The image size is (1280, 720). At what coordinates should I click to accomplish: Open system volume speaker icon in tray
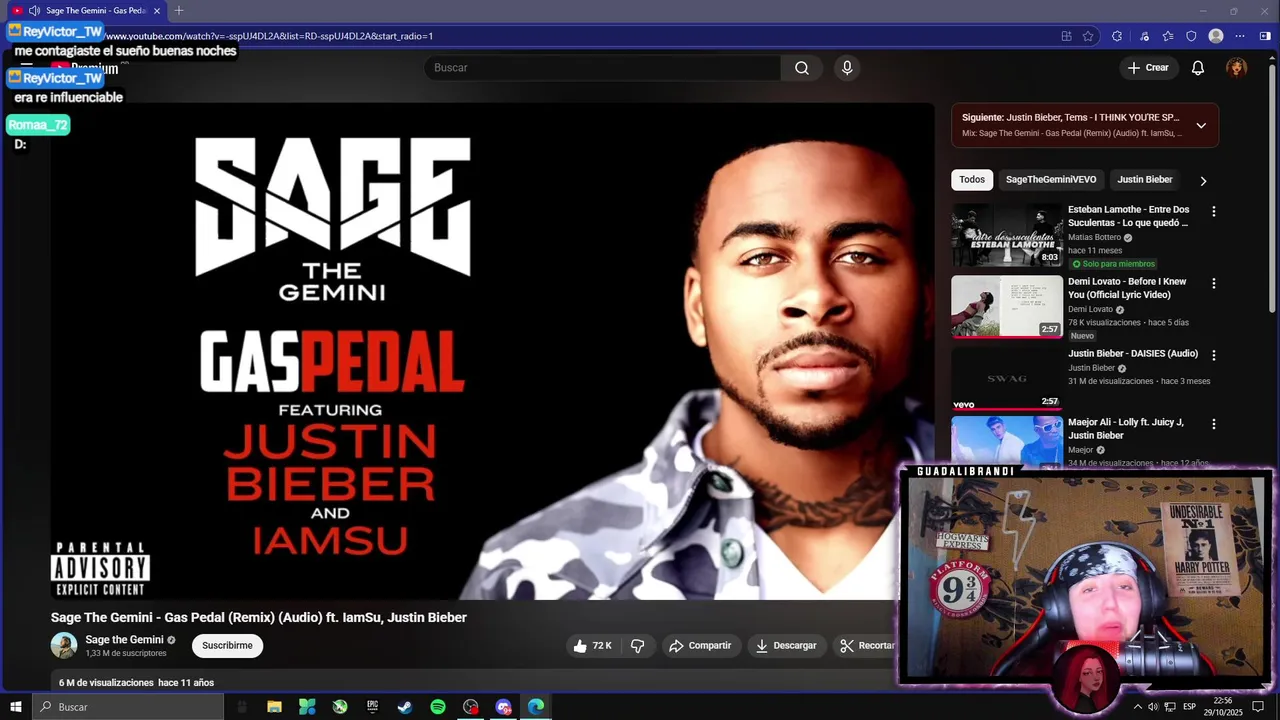1153,707
